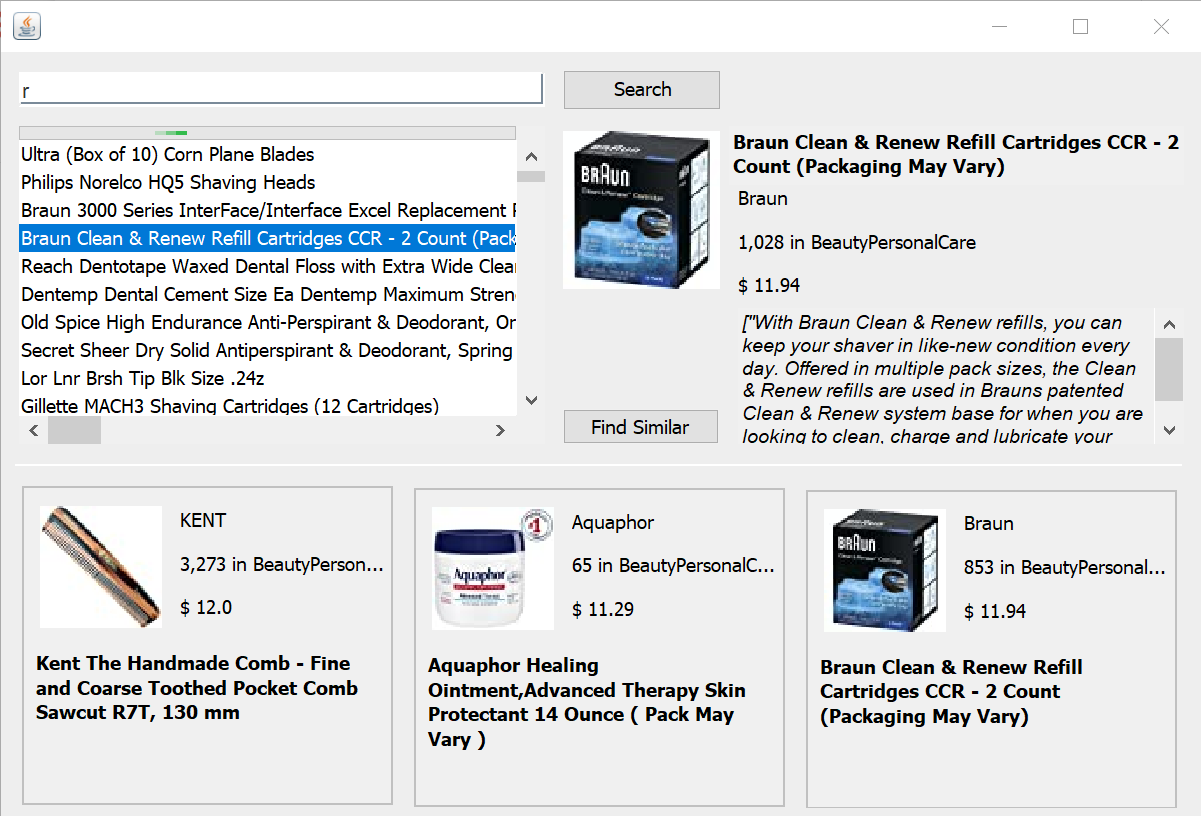Select Gillette MACH3 Shaving Cartridges row
Screen dimensions: 1201x816
click(268, 406)
